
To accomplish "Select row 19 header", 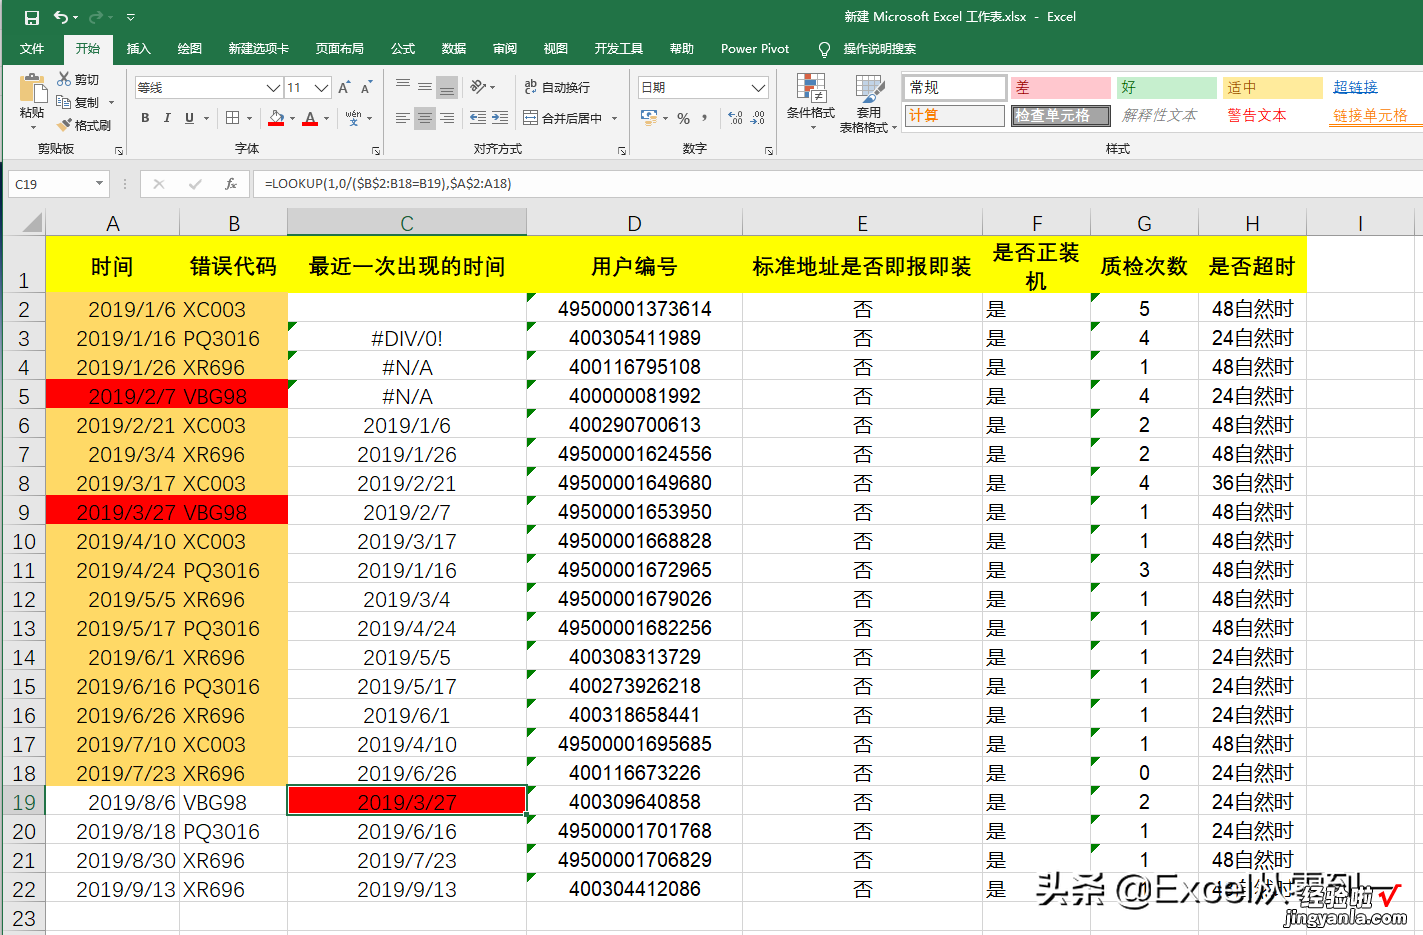I will pyautogui.click(x=24, y=802).
